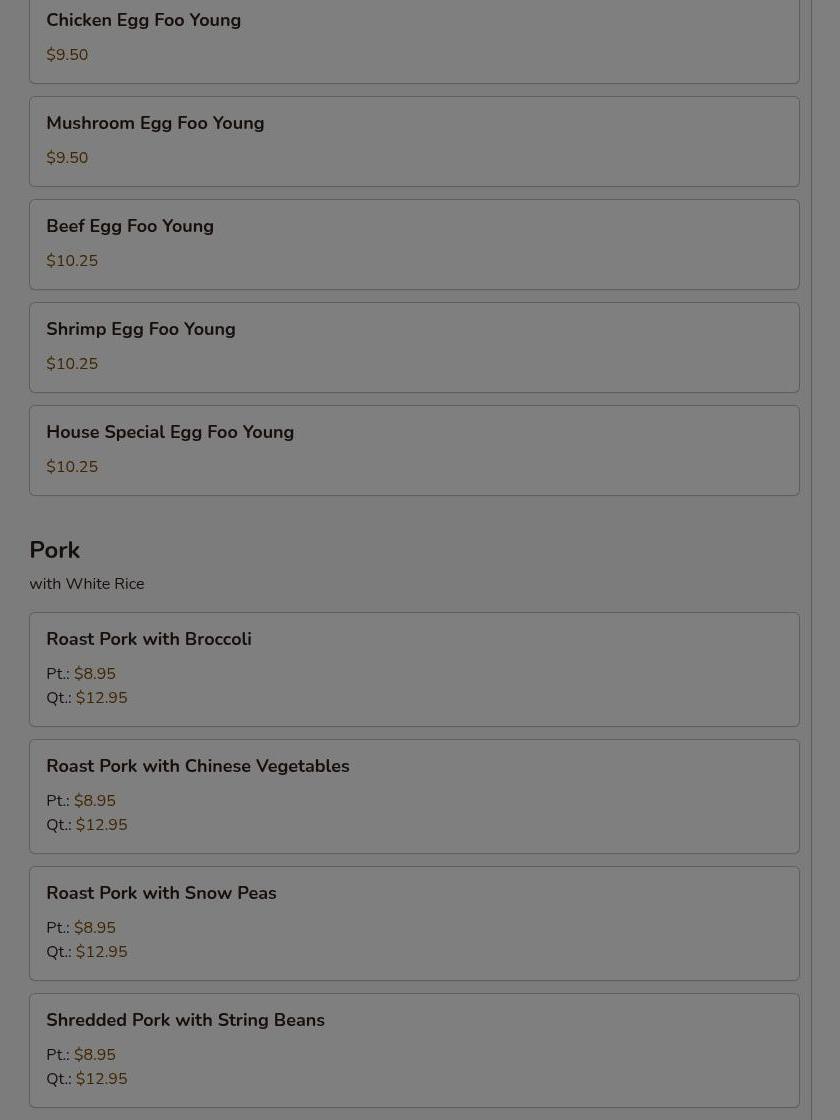Select Shredded Pork with String Beans
Viewport: 840px width, 1120px height.
pyautogui.click(x=414, y=1051)
